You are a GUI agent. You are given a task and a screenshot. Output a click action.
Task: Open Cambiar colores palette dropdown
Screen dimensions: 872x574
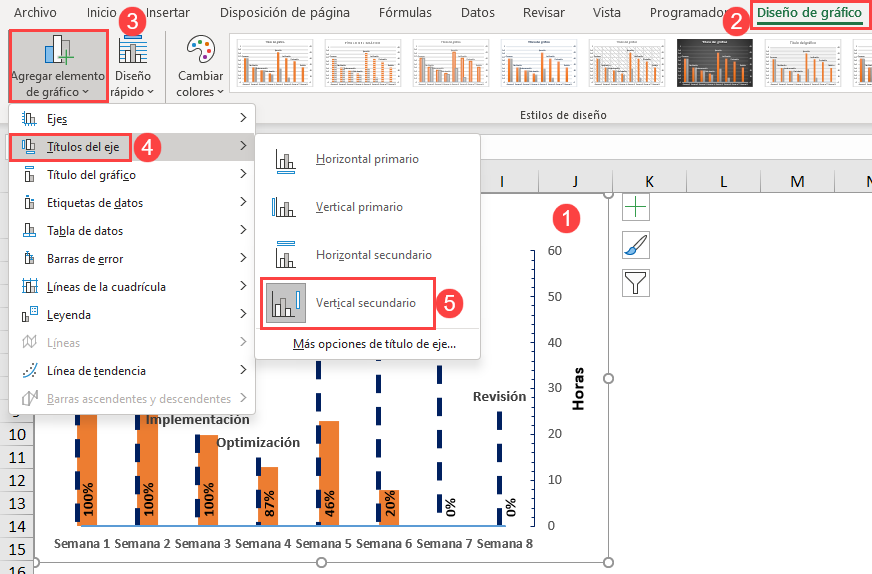click(200, 66)
